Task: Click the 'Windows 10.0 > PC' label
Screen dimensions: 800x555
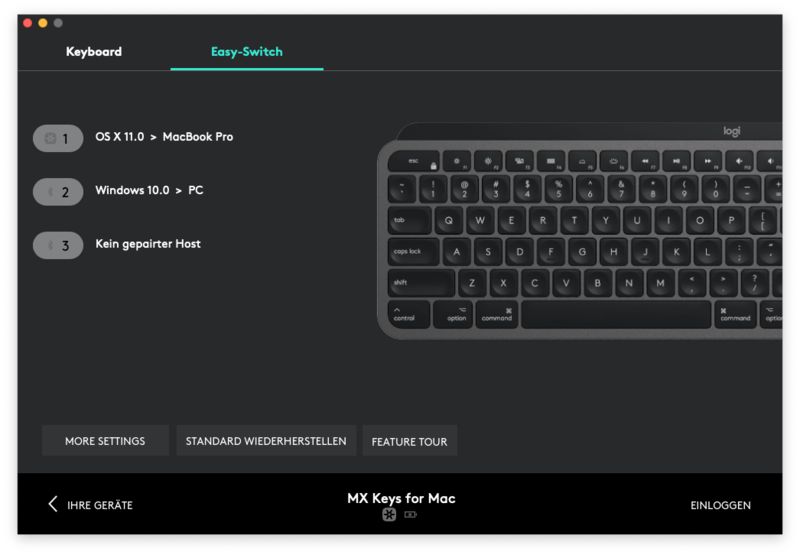Action: [149, 190]
